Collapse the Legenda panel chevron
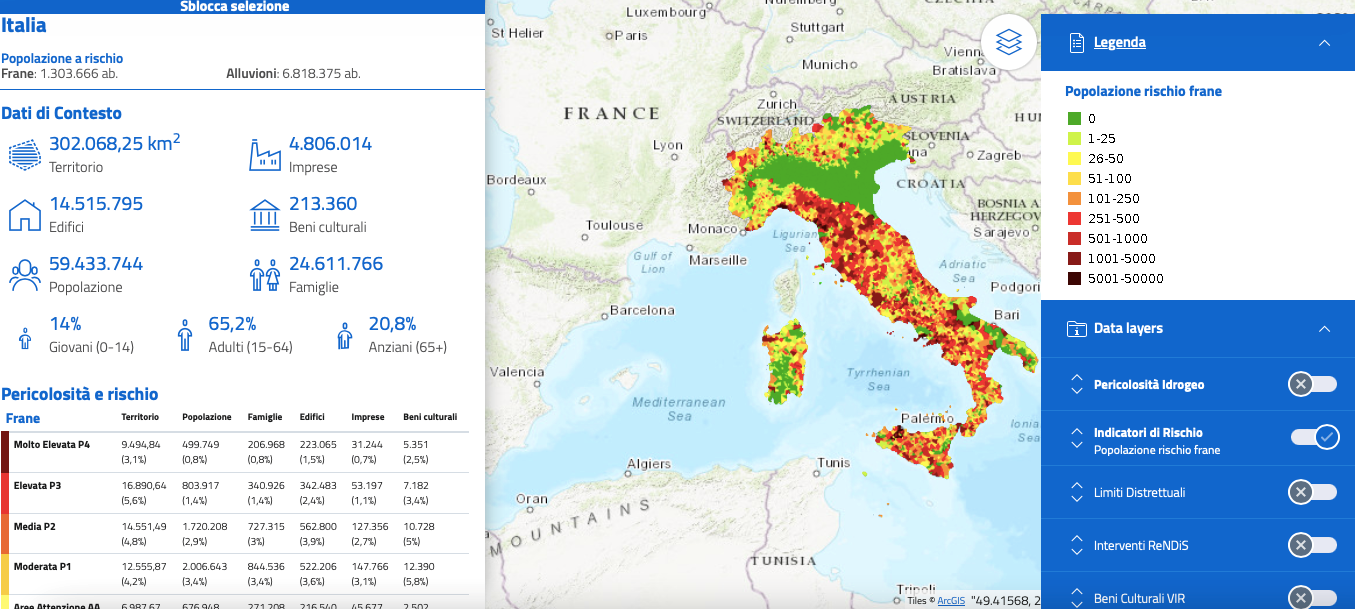 click(x=1324, y=43)
